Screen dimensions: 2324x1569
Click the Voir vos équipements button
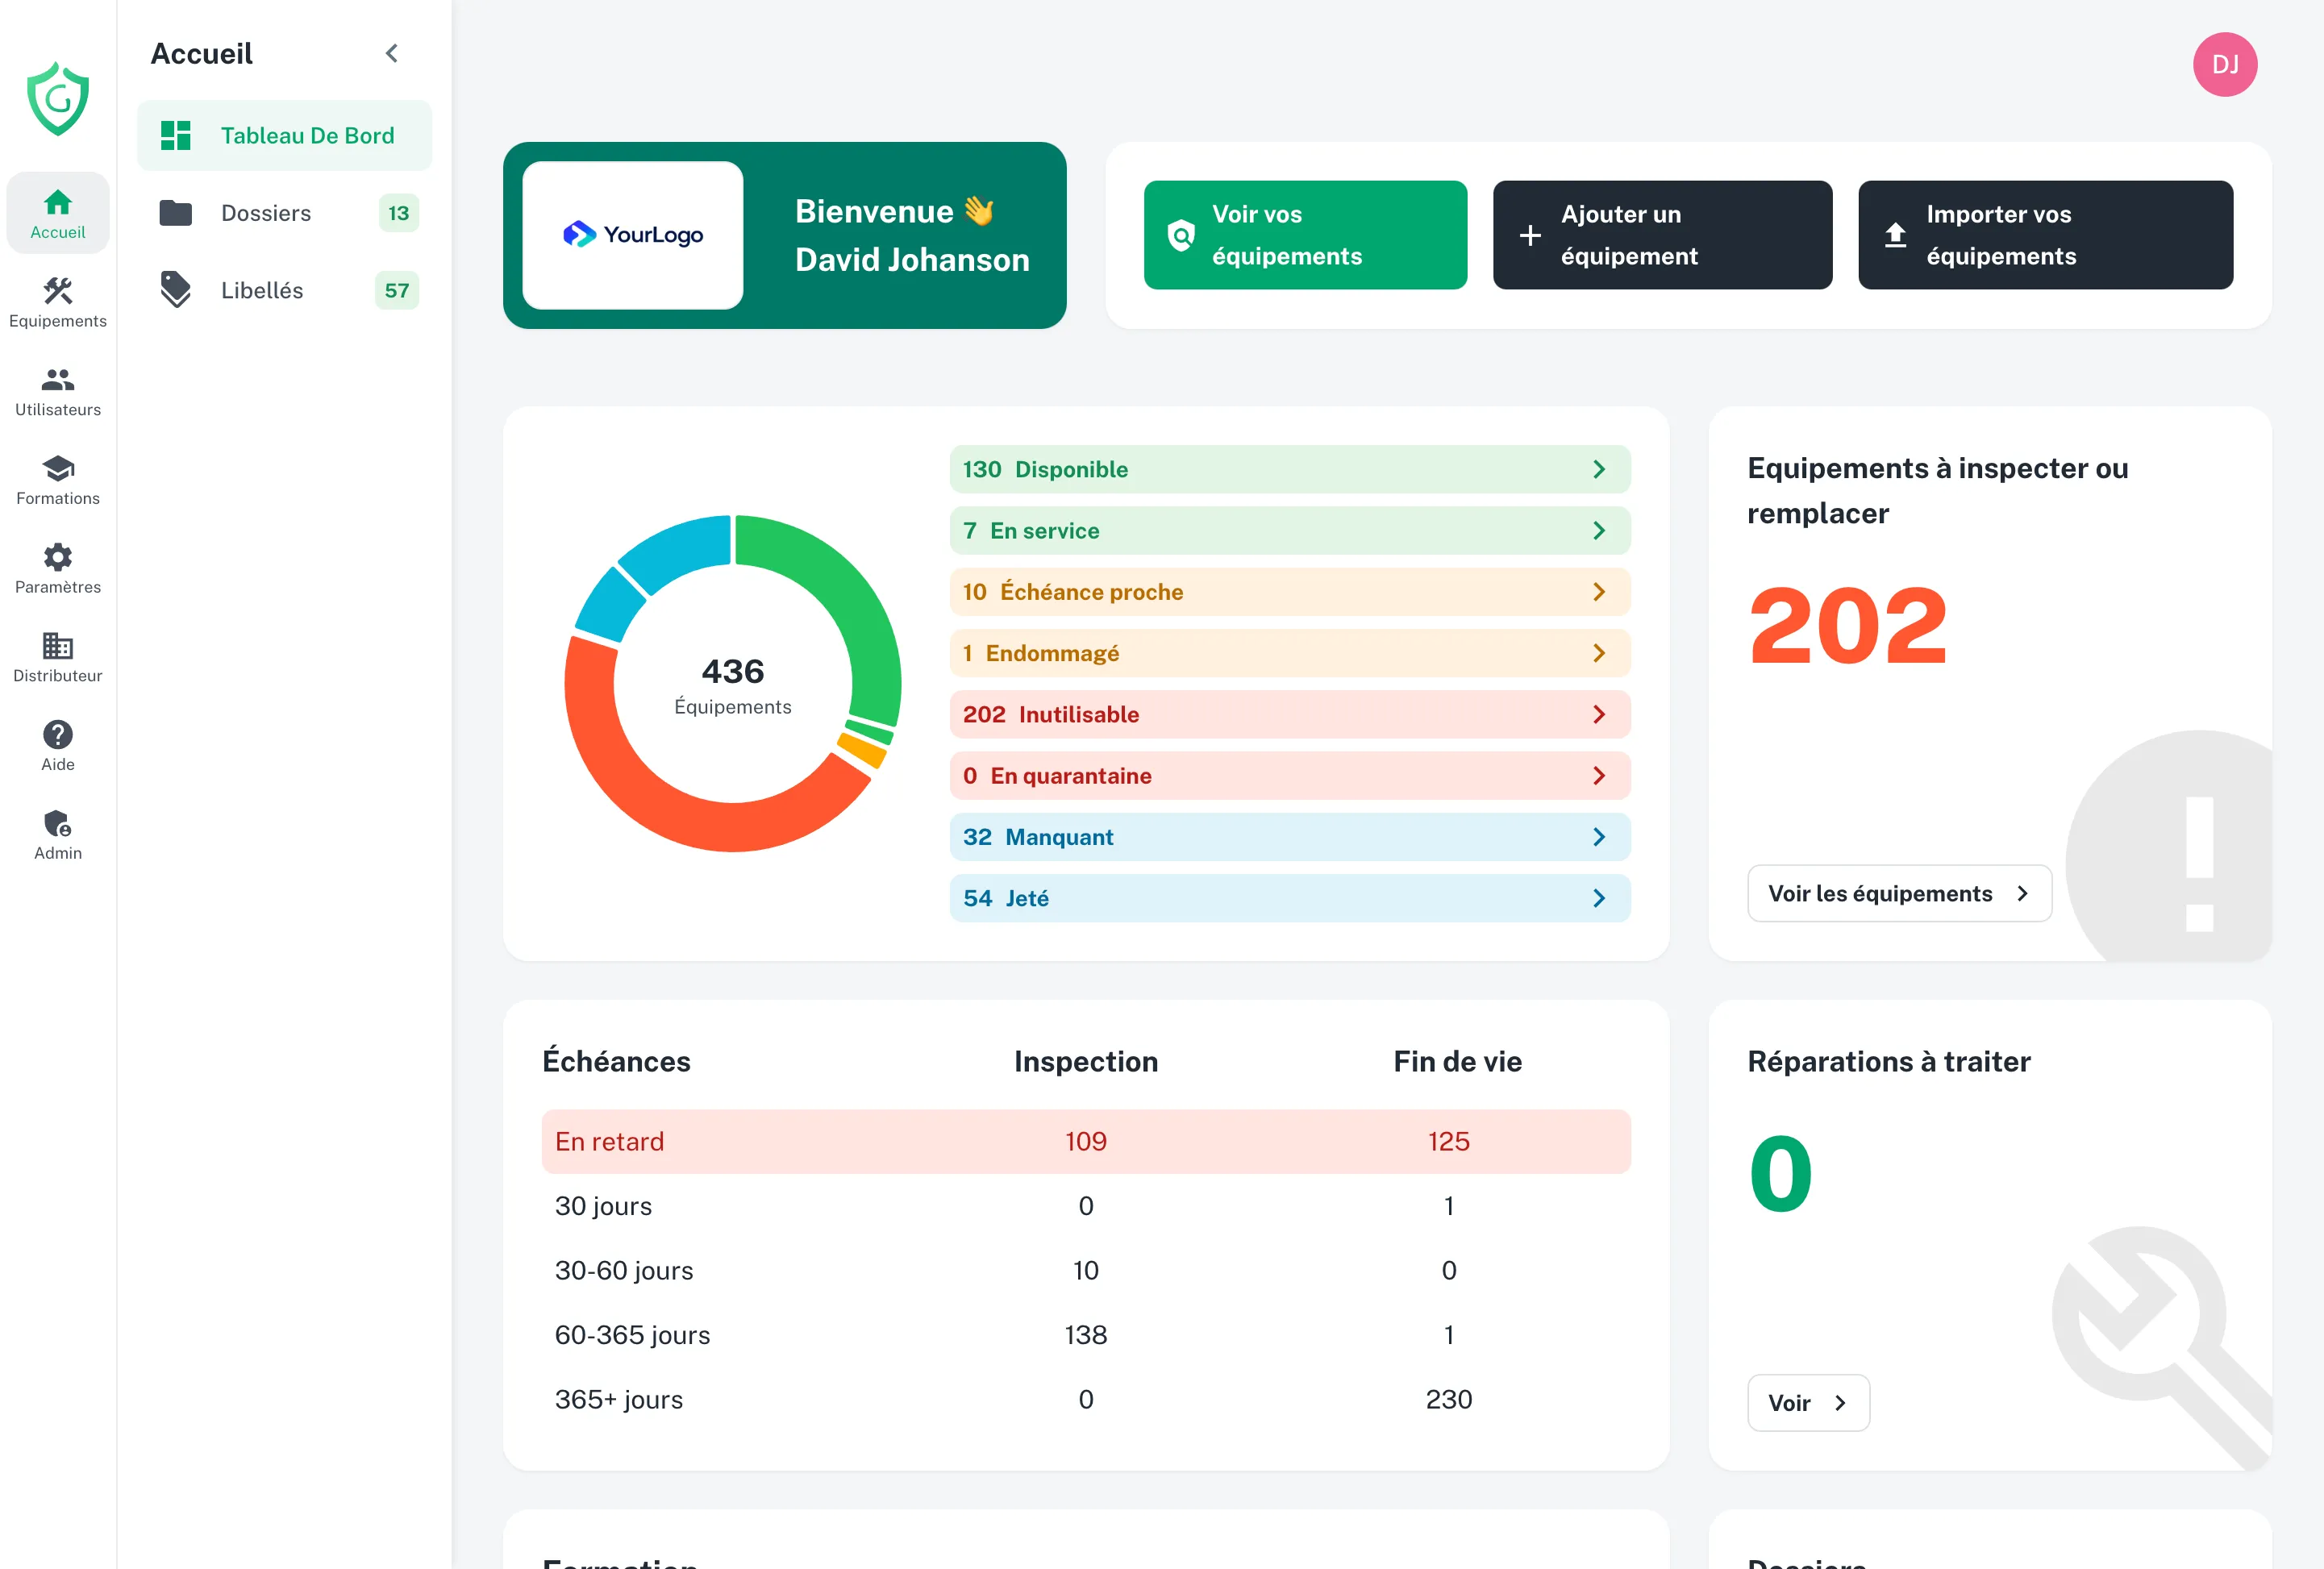coord(1305,235)
